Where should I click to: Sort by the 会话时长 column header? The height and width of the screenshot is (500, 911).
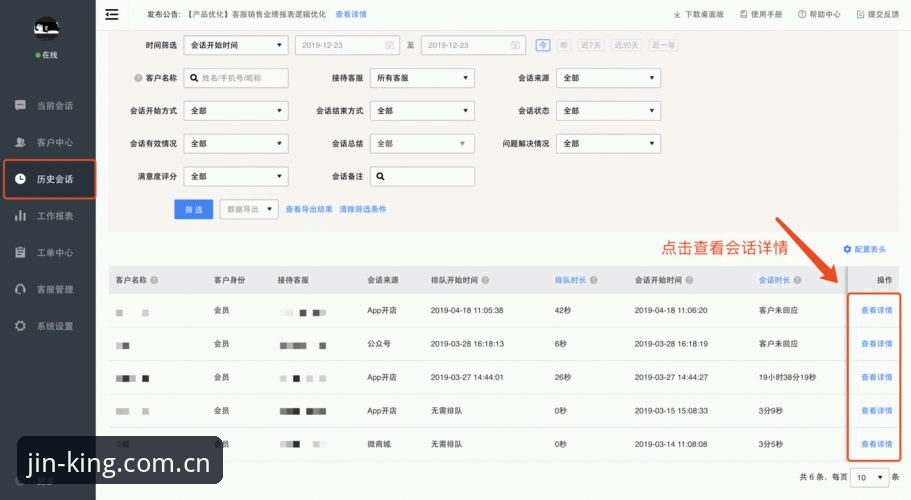point(774,280)
